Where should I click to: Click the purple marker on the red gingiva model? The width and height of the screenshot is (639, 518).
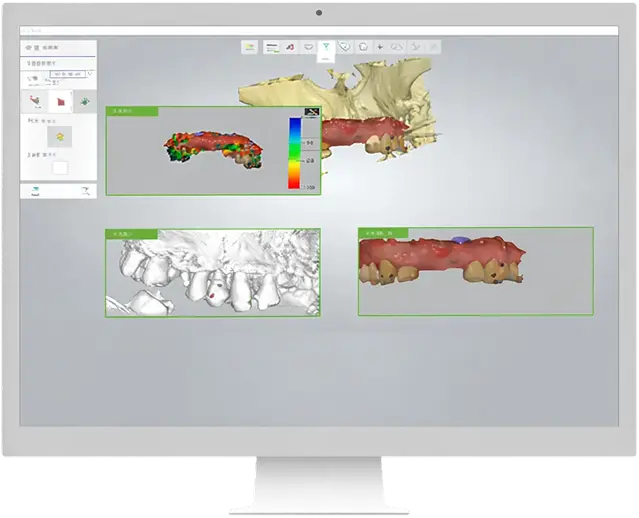pyautogui.click(x=460, y=240)
